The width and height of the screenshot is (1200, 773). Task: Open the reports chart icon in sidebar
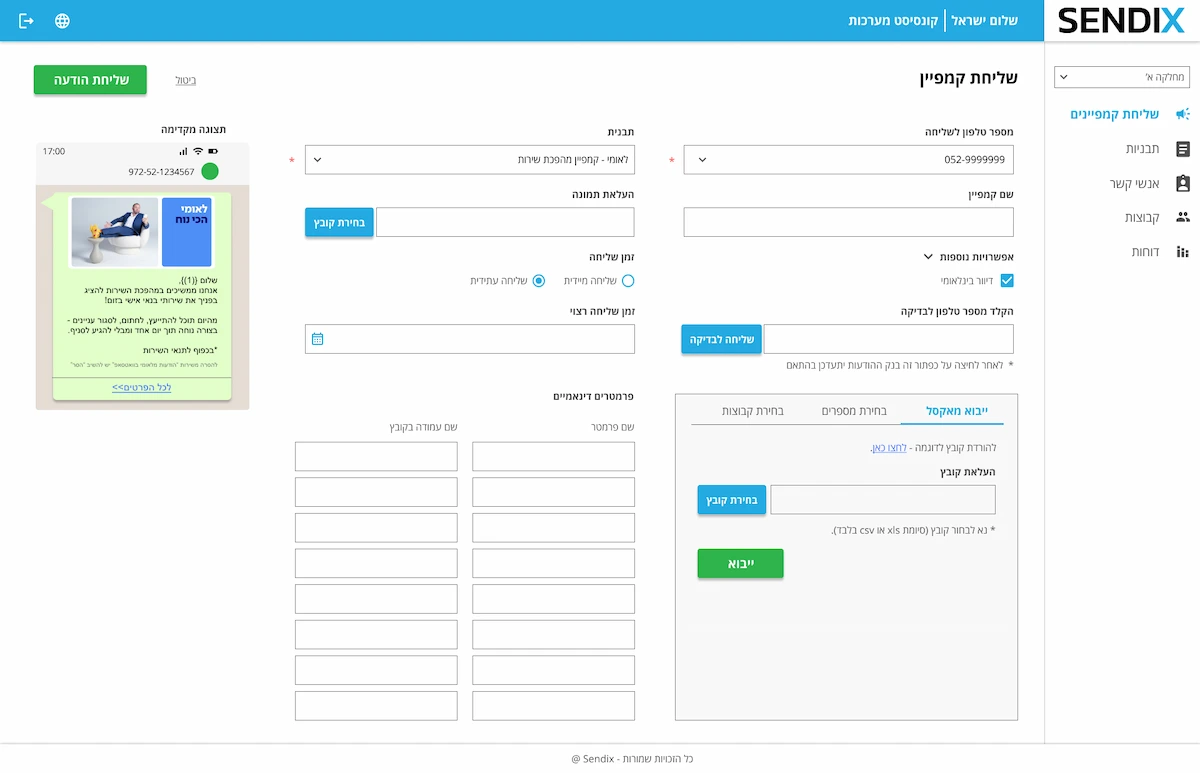[1183, 252]
